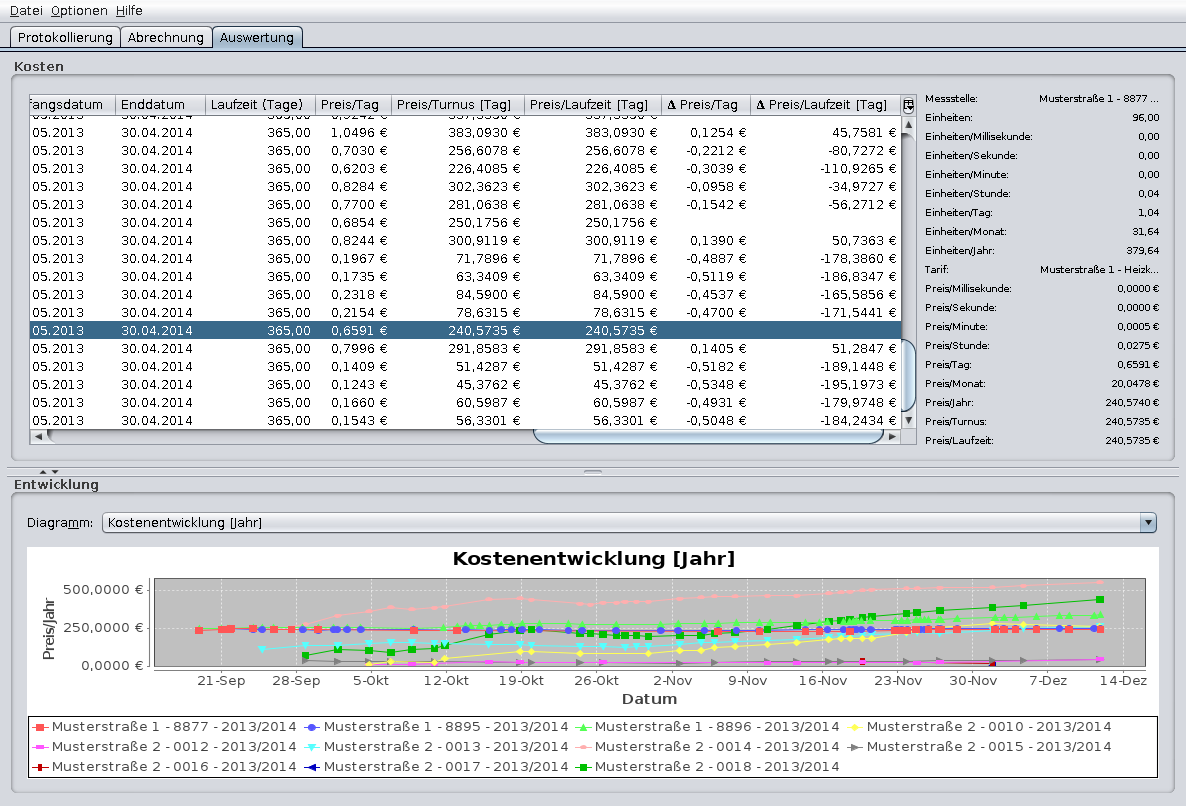Image resolution: width=1186 pixels, height=806 pixels.
Task: Click the vertical scrollbar down arrow
Action: point(908,421)
